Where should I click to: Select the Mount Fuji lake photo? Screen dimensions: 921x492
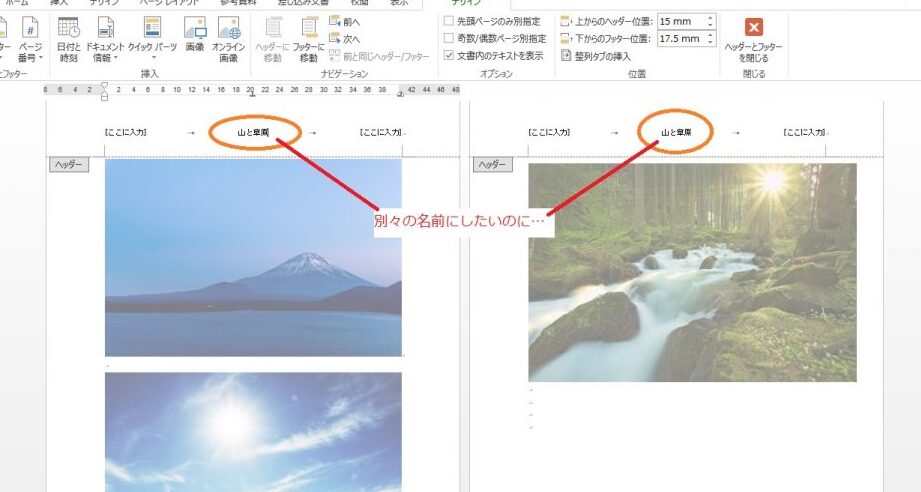pos(253,257)
